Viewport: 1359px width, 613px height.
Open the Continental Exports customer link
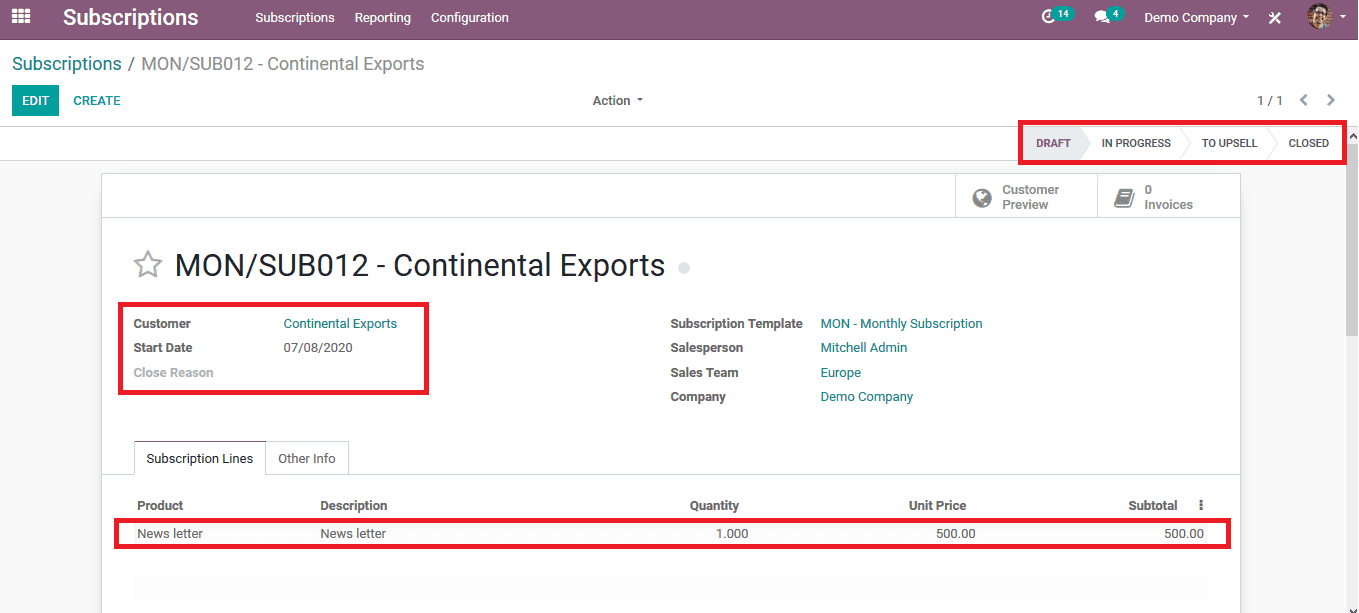[340, 324]
